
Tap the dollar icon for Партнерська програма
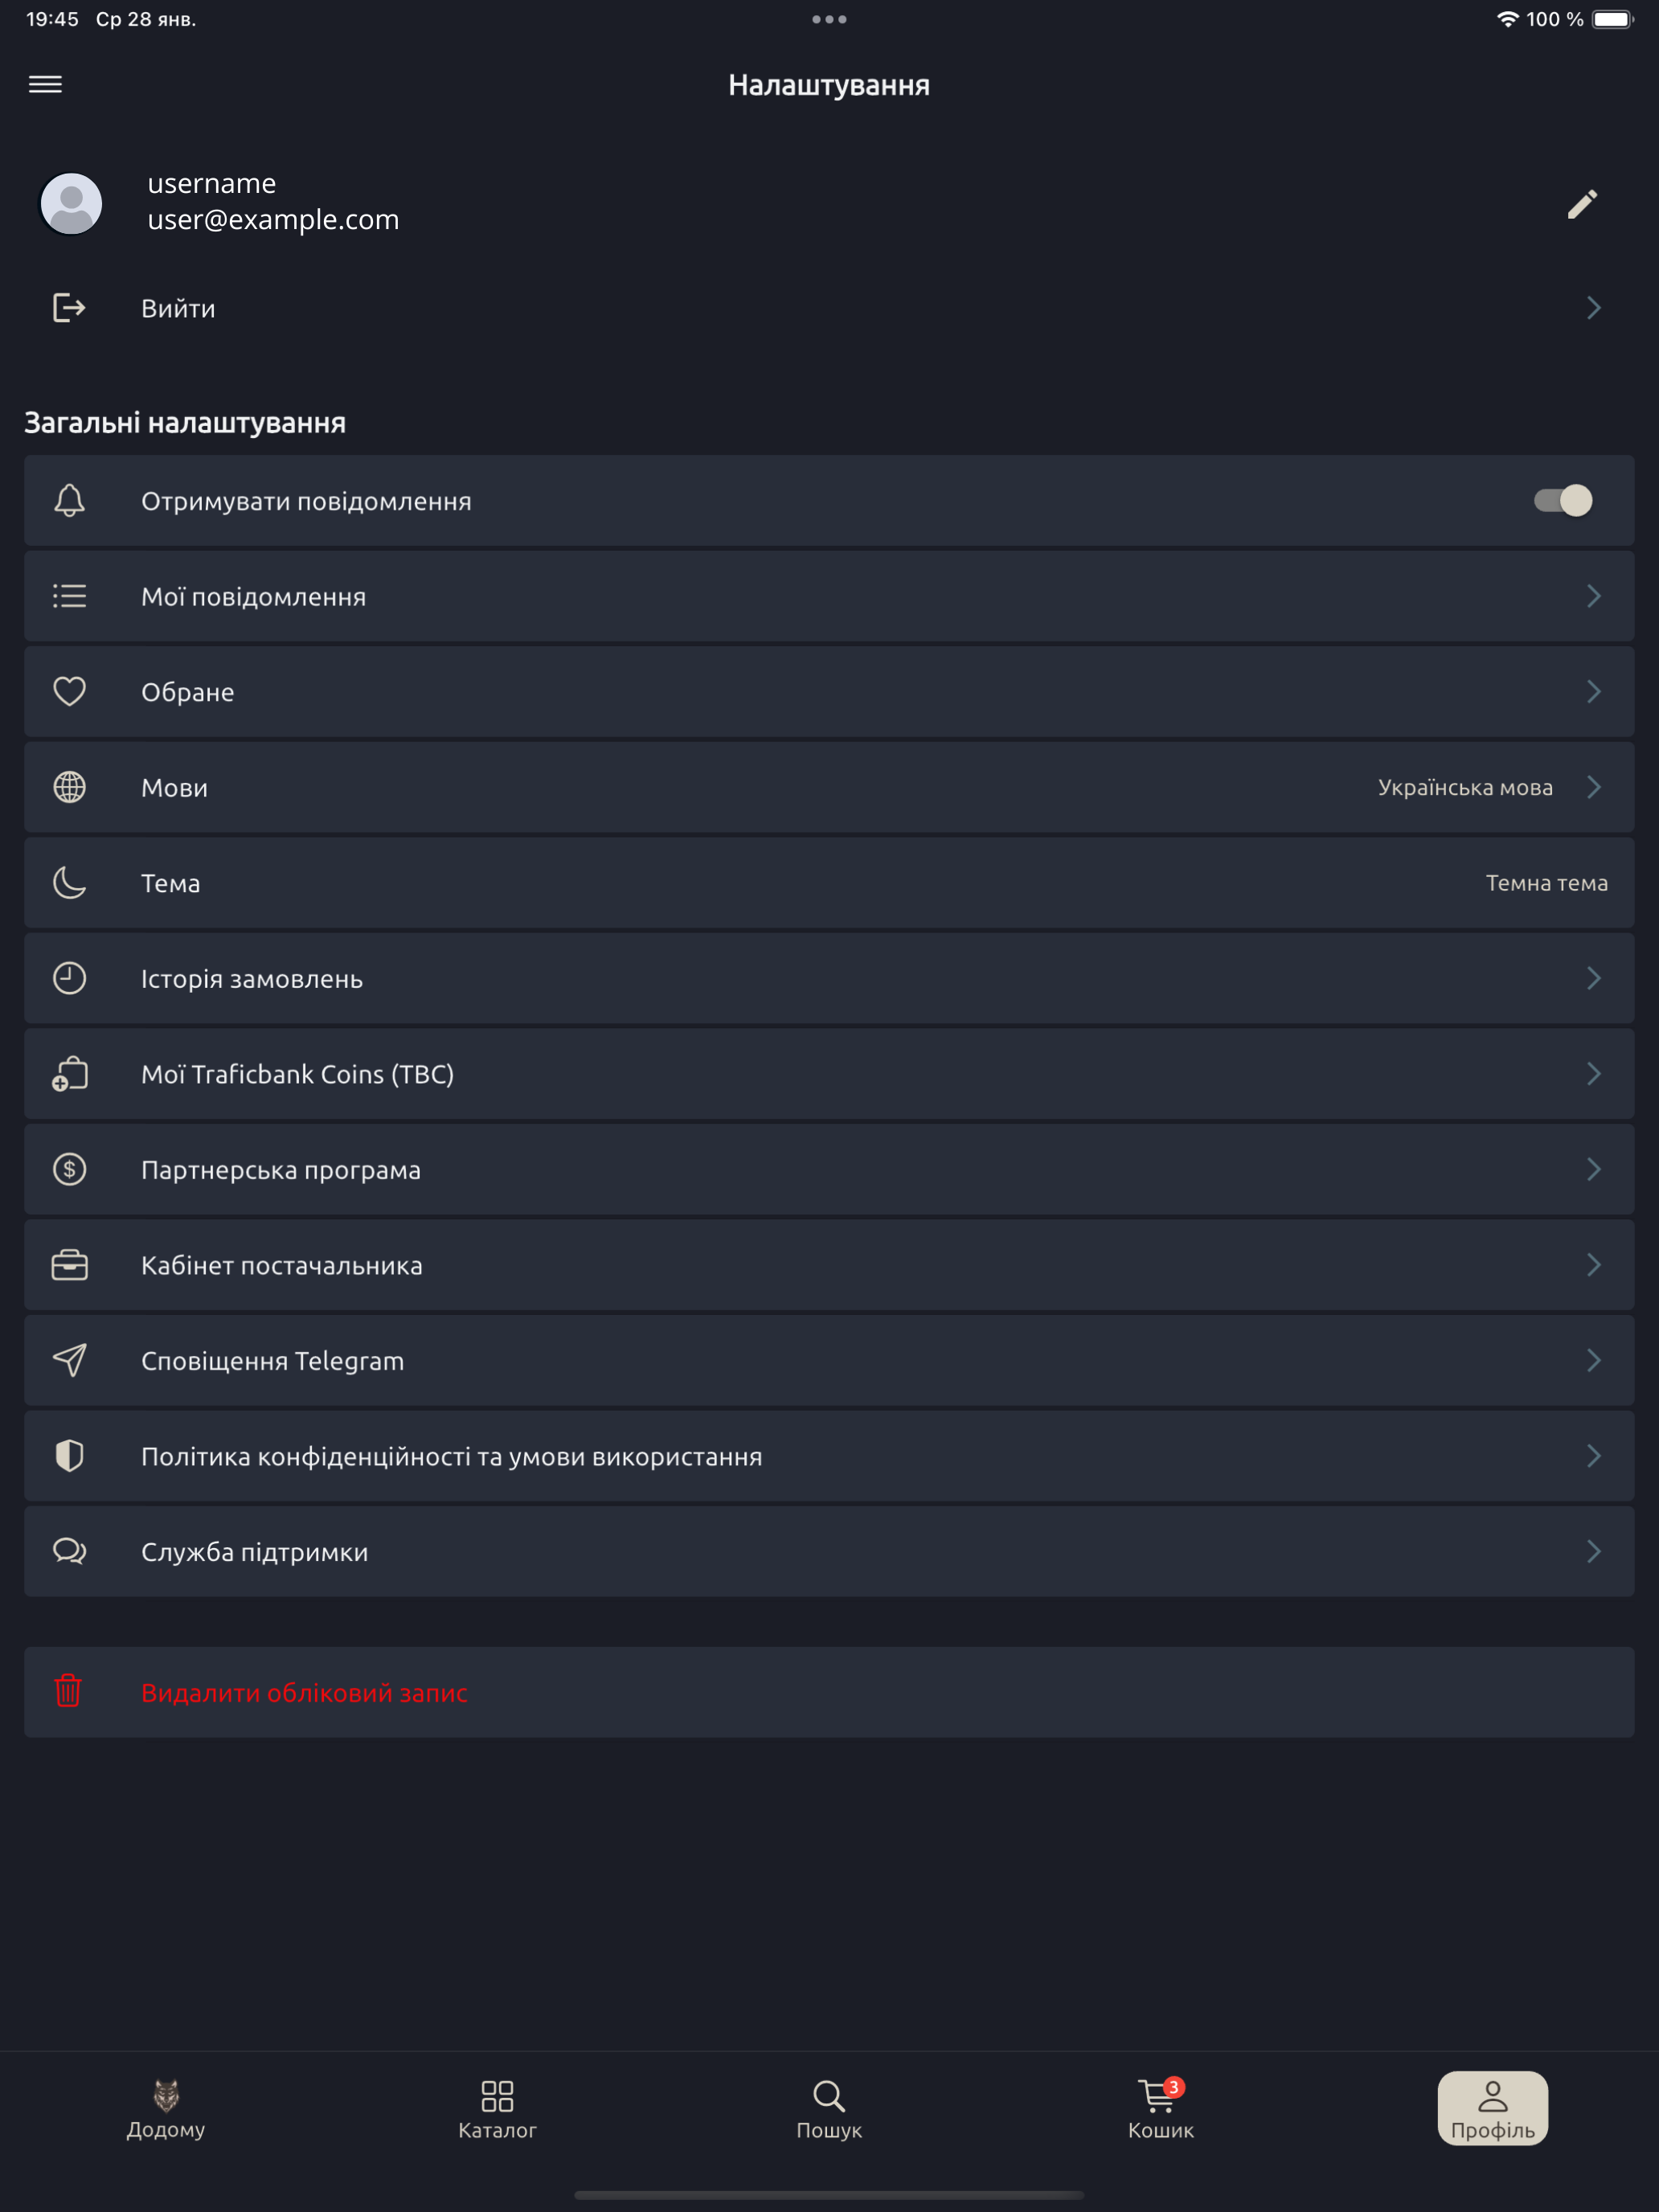pos(69,1169)
